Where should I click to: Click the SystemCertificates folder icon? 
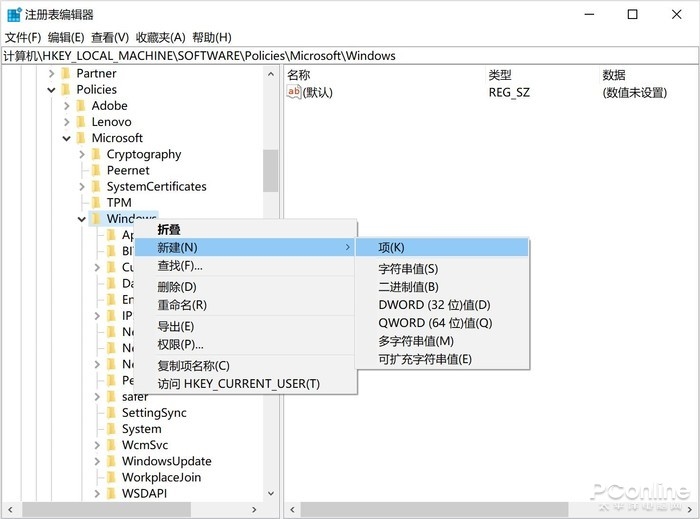click(96, 187)
